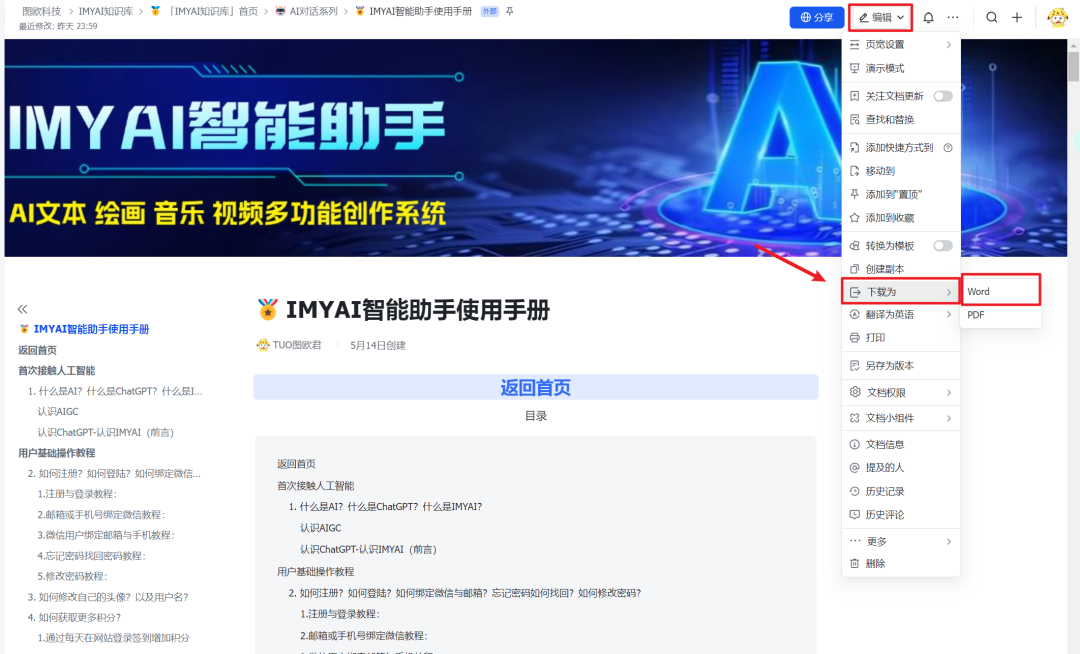This screenshot has width=1080, height=654.
Task: Open 图欧科技 breadcrumb link
Action: click(x=41, y=12)
